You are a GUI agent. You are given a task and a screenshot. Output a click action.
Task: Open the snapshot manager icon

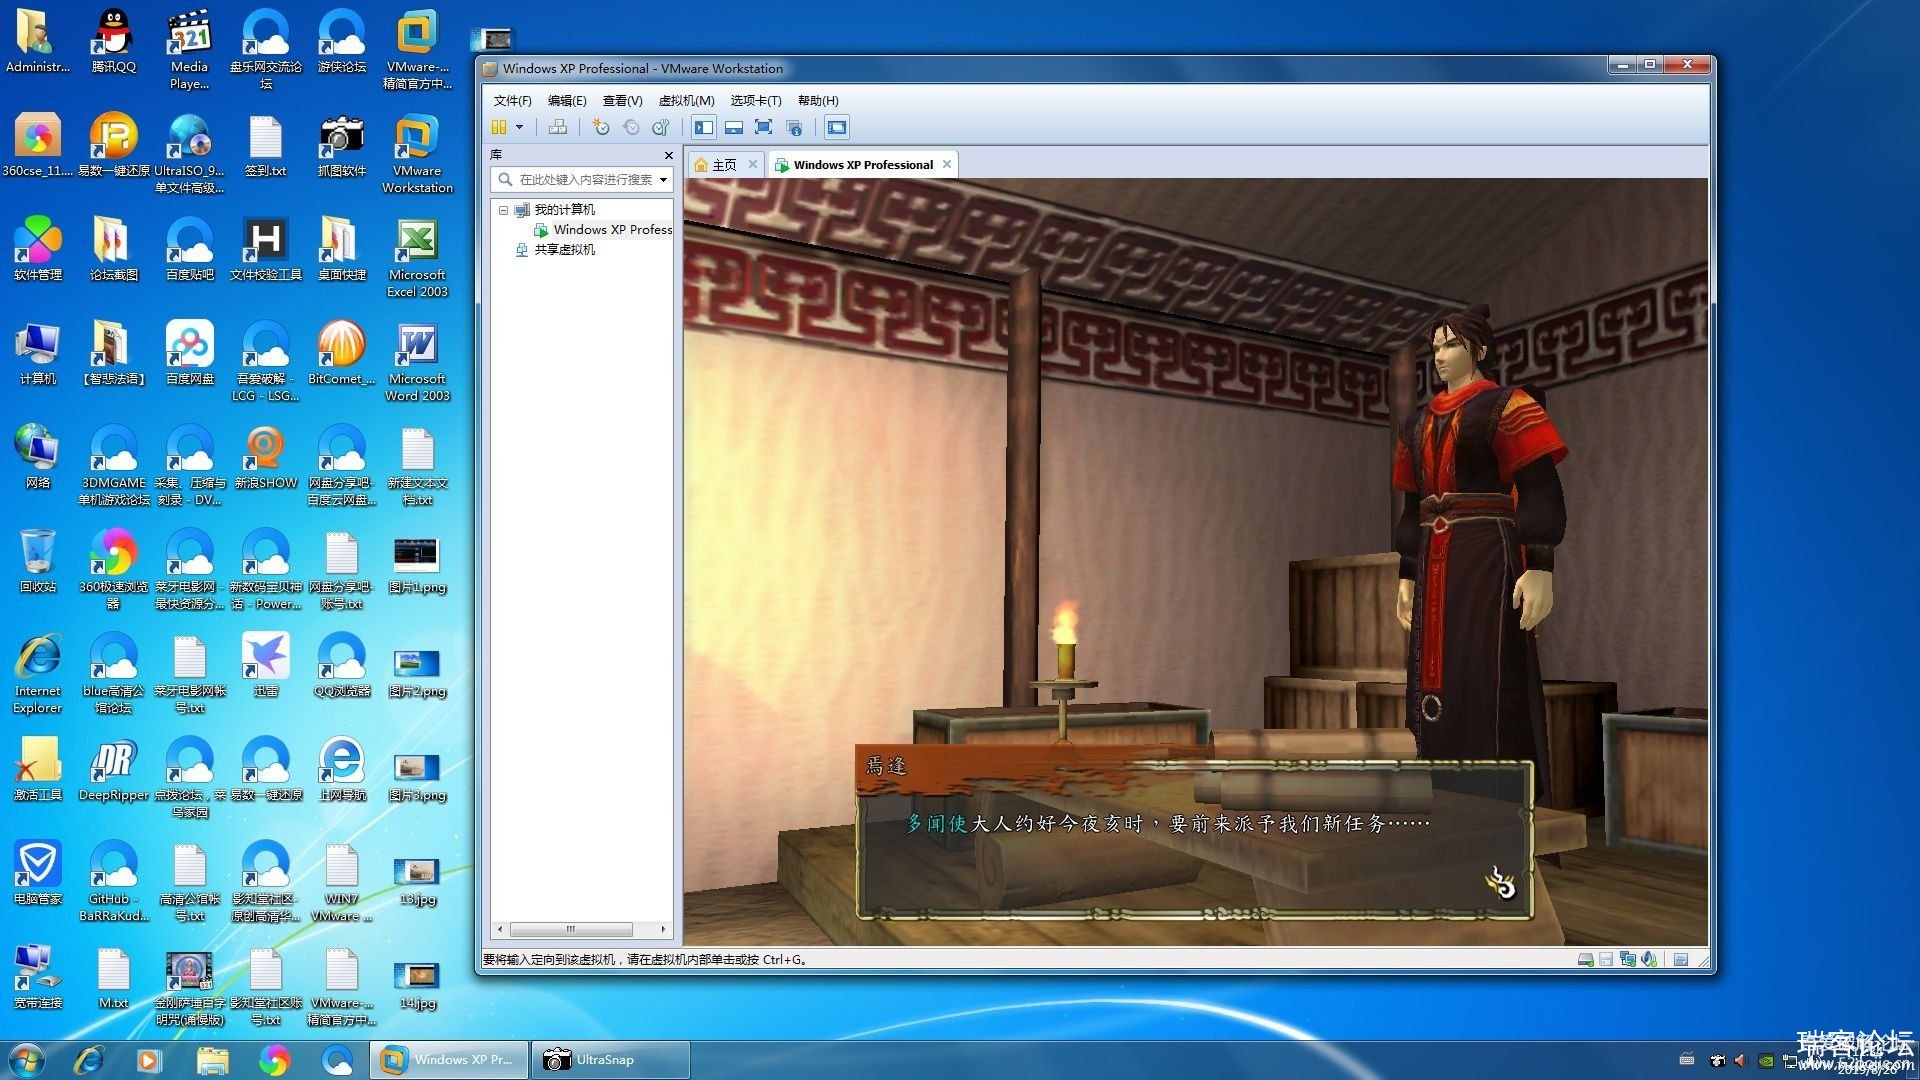click(x=660, y=127)
